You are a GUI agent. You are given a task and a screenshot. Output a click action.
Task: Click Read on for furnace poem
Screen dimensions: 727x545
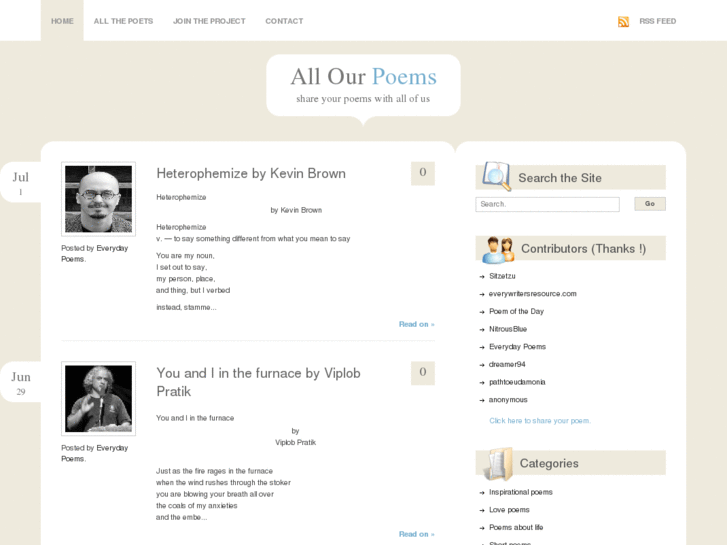pos(416,534)
